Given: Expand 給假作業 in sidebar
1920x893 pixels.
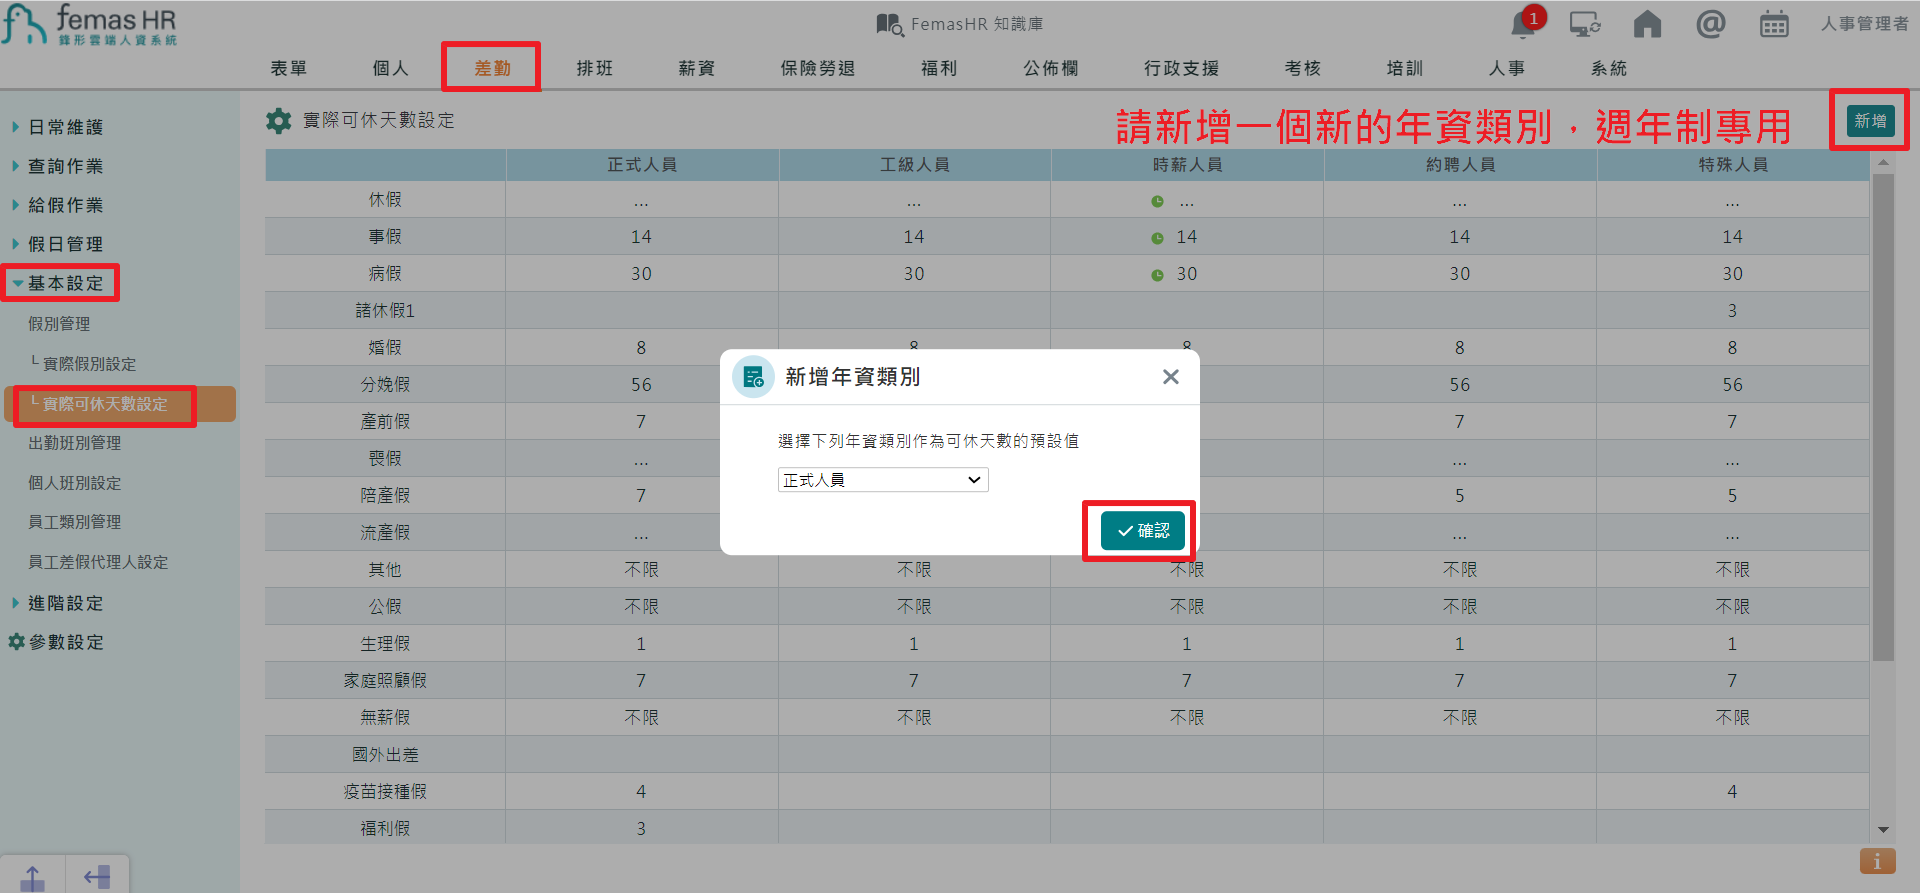Looking at the screenshot, I should (65, 205).
